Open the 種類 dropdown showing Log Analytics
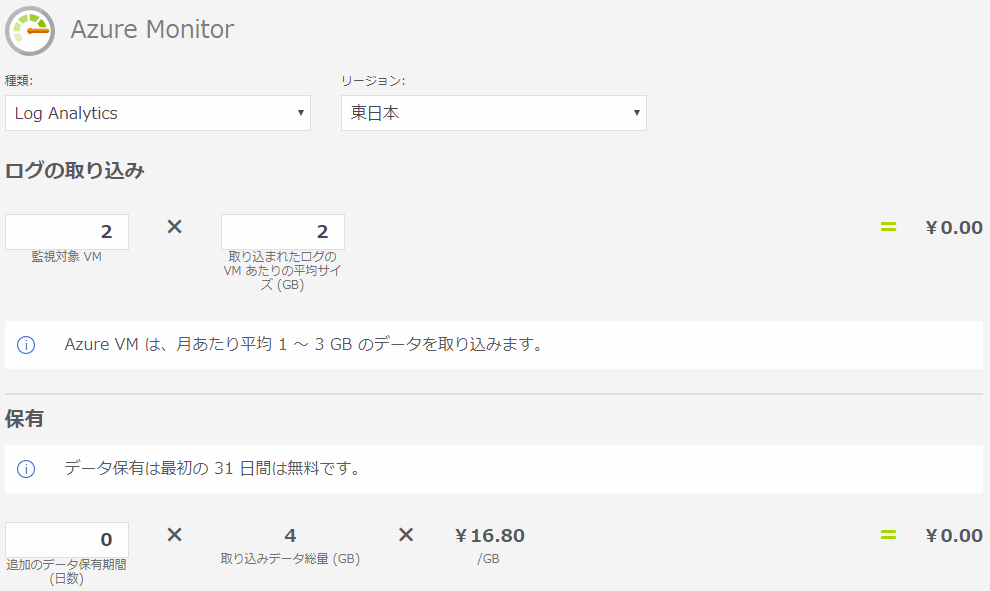The image size is (990, 591). [x=158, y=113]
